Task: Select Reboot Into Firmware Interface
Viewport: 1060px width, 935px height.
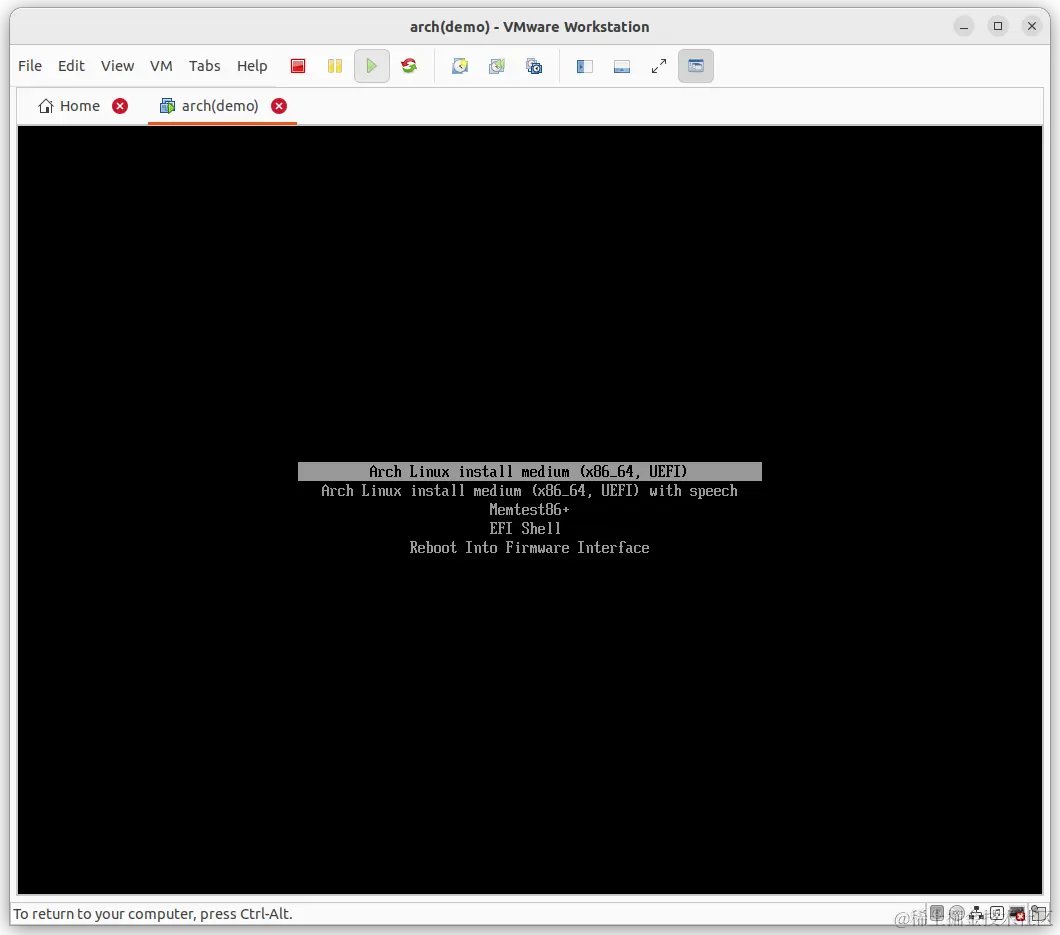Action: [x=529, y=548]
